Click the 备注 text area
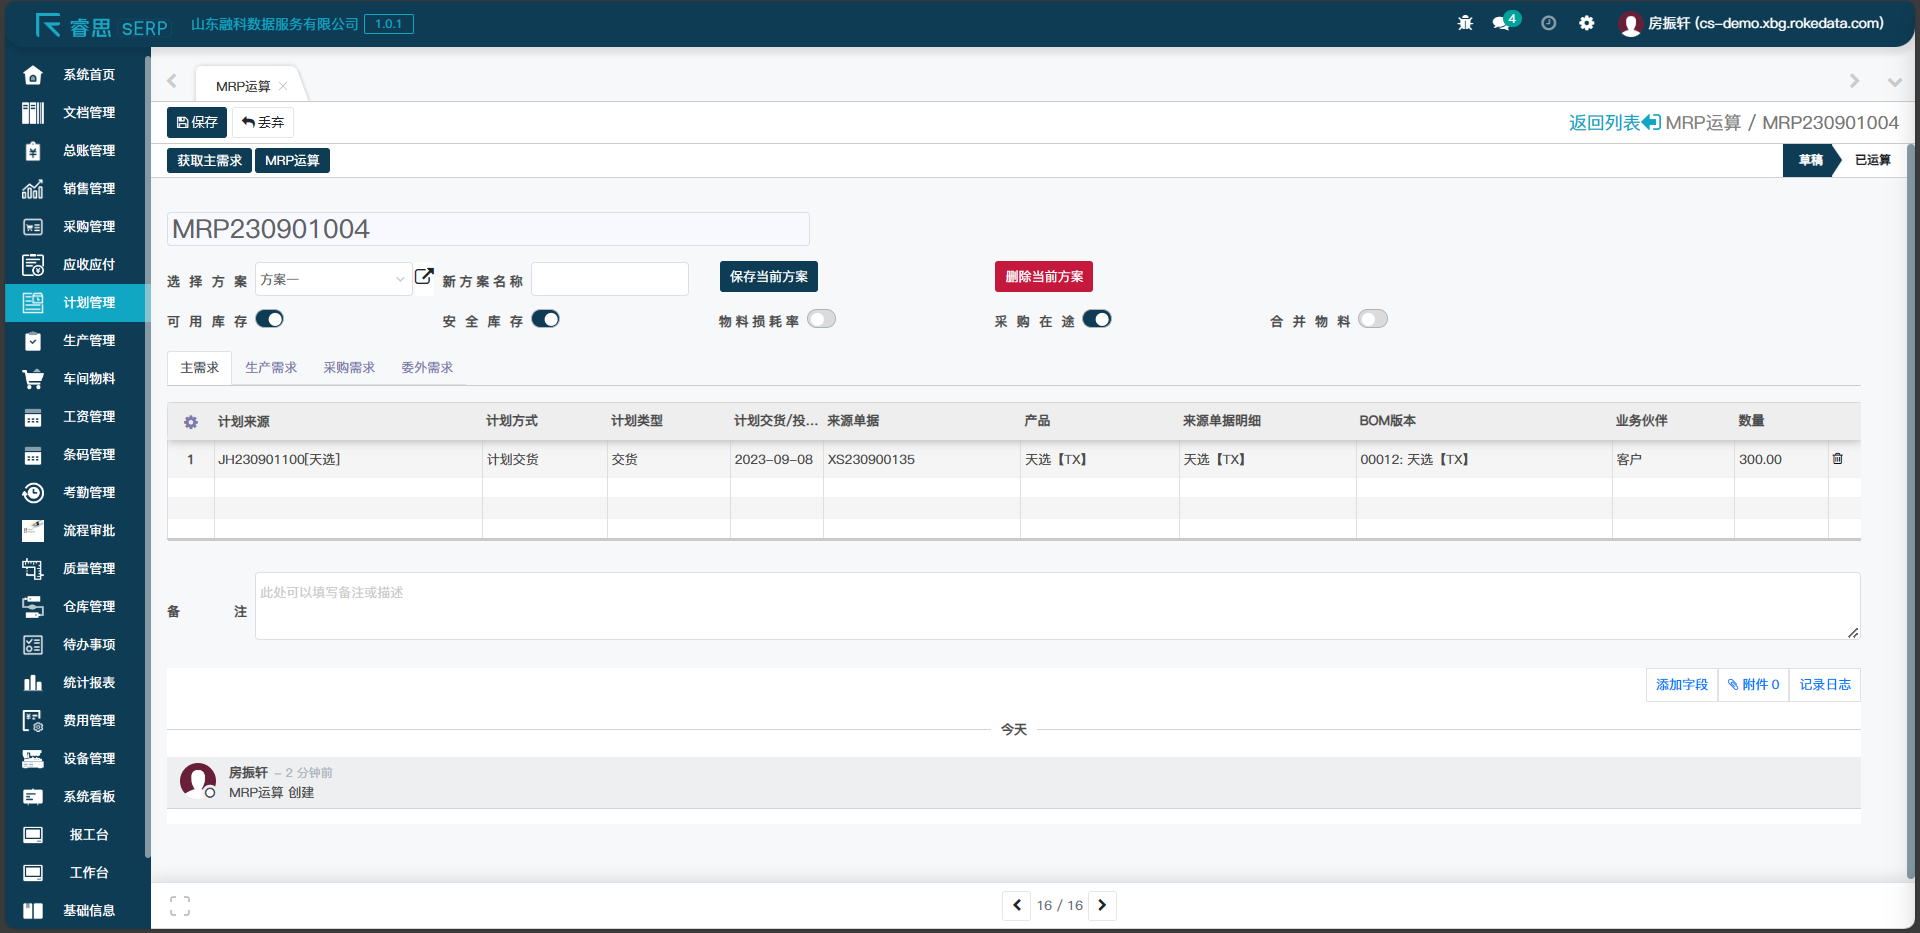Screen dimensions: 1920x933 [x=1056, y=606]
